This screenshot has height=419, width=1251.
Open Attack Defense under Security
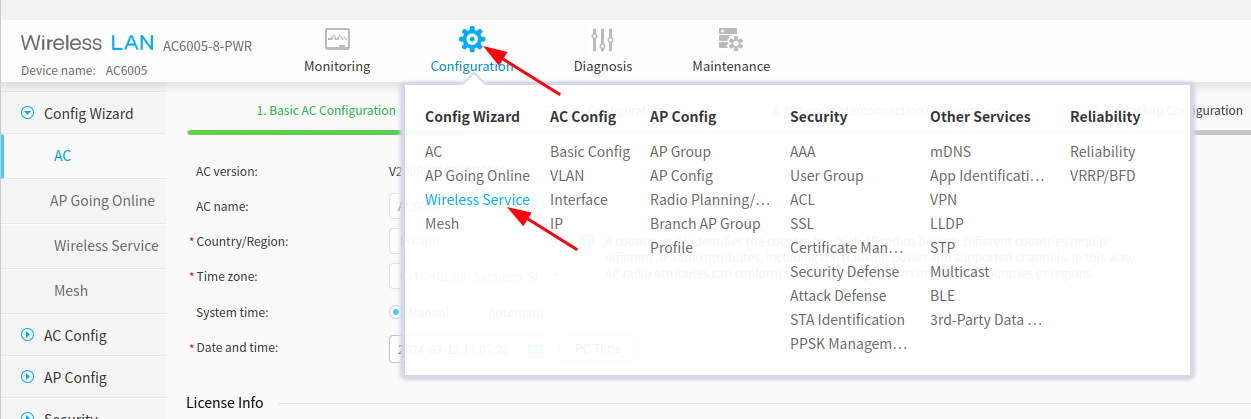pyautogui.click(x=837, y=296)
